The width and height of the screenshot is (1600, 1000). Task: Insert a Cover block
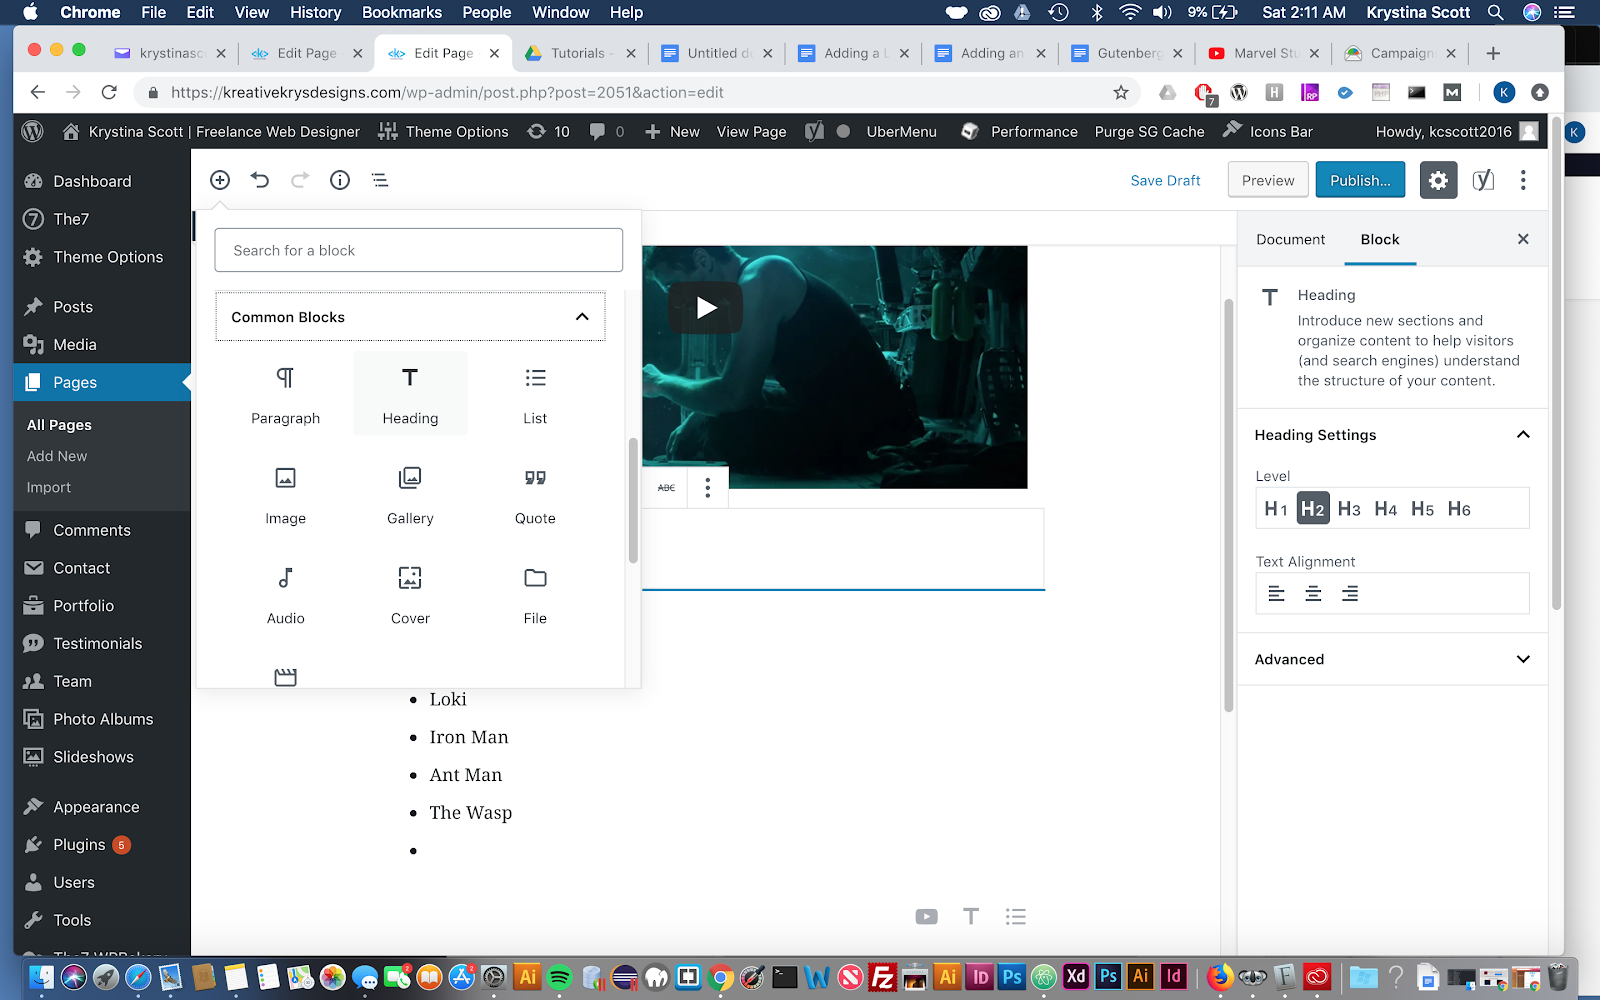click(x=410, y=593)
